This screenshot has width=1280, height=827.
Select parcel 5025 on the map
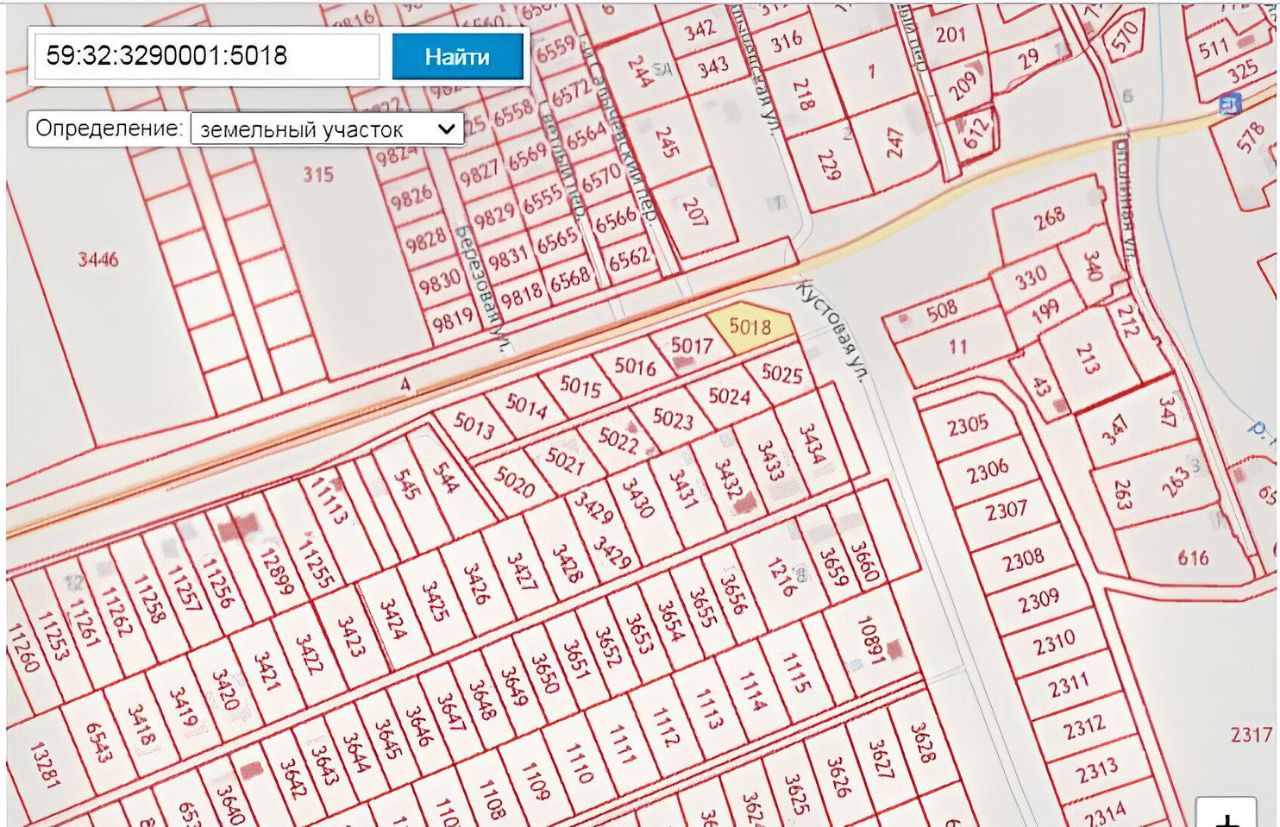click(781, 375)
